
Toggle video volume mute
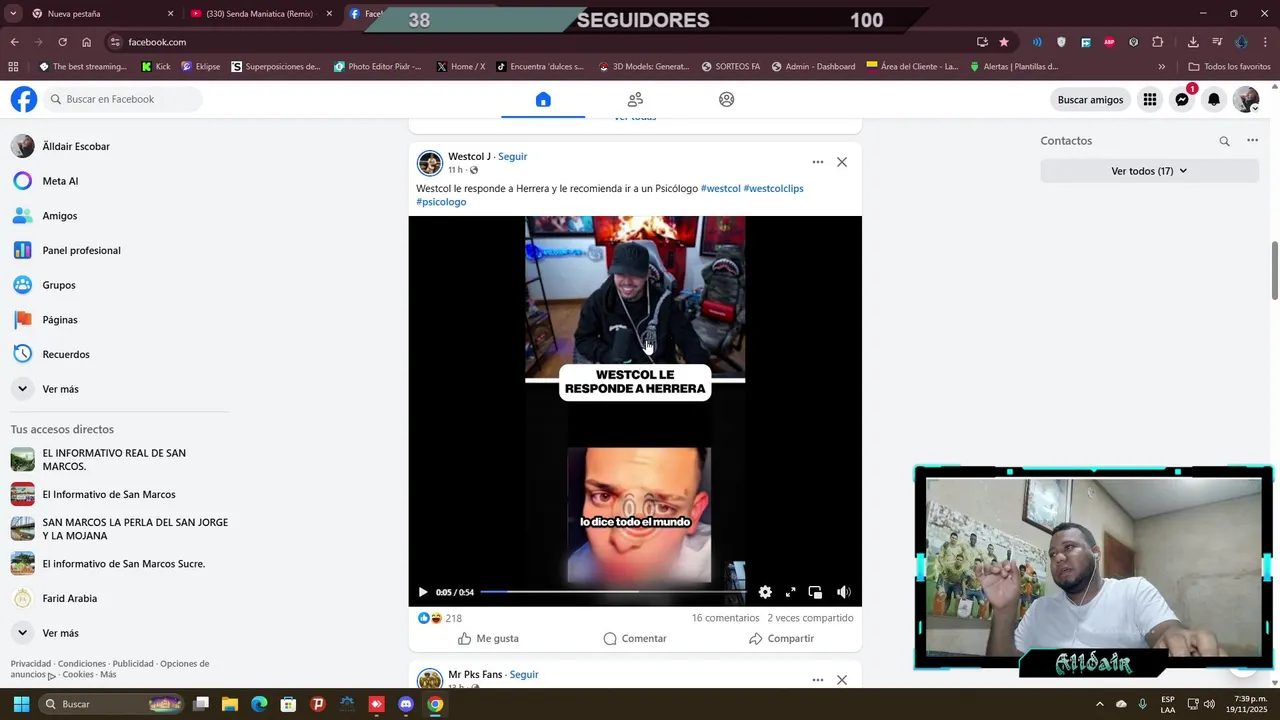(x=843, y=592)
